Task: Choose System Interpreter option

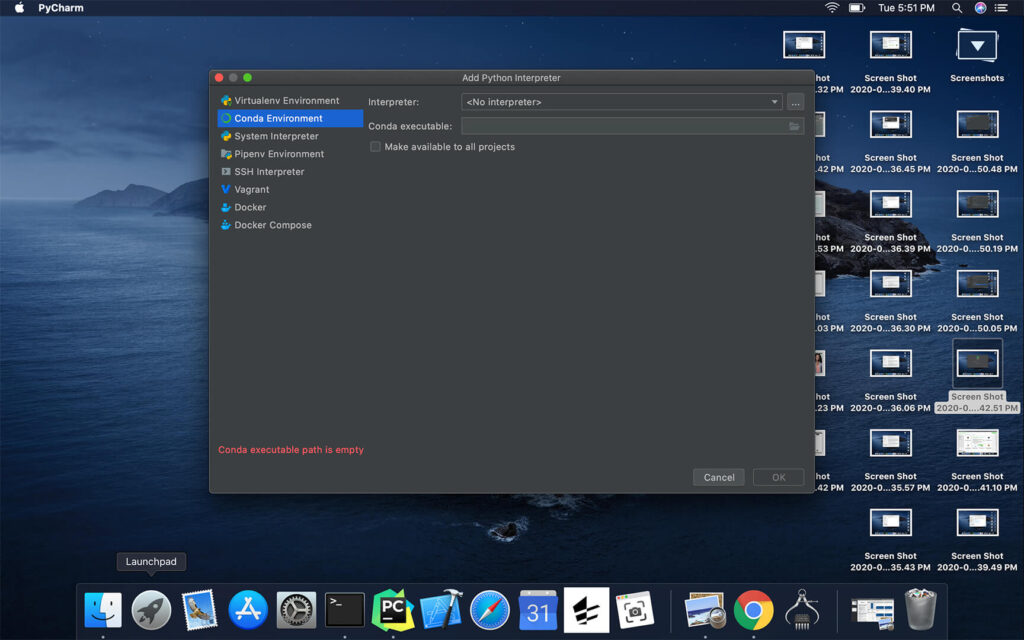Action: pos(290,136)
